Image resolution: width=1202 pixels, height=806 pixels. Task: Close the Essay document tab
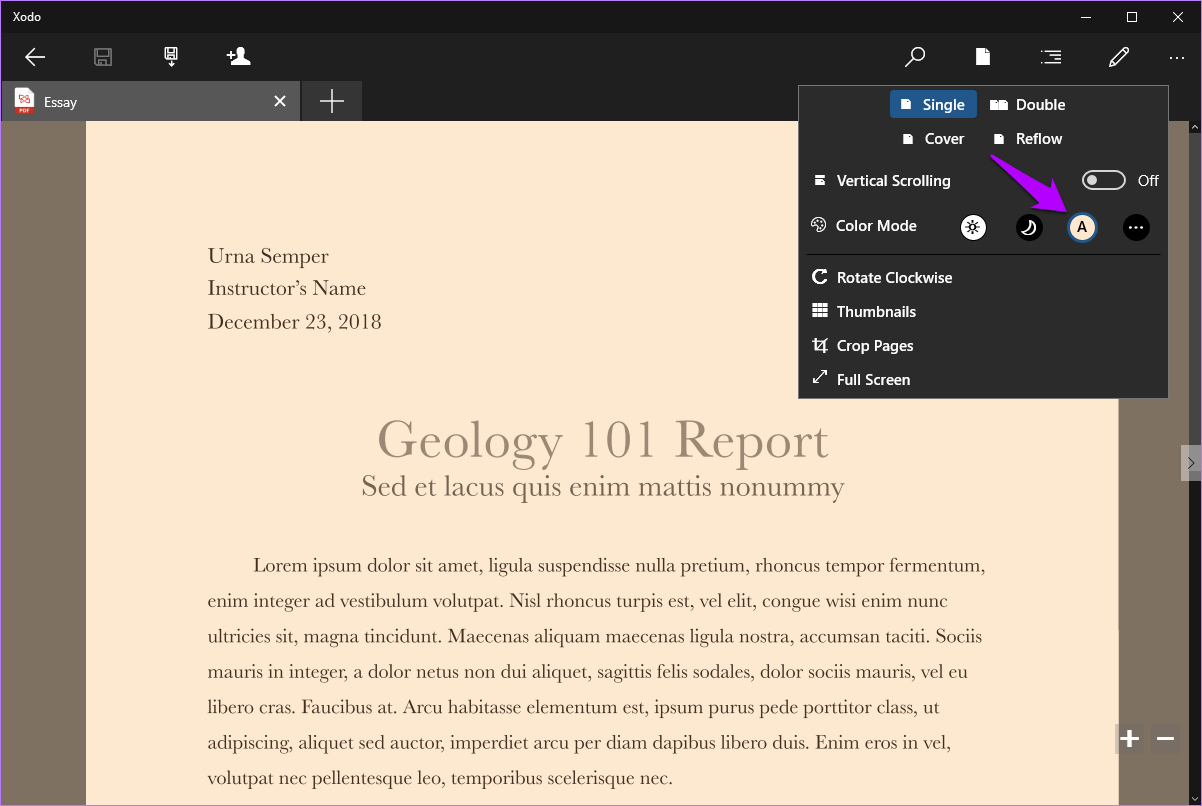pyautogui.click(x=280, y=101)
